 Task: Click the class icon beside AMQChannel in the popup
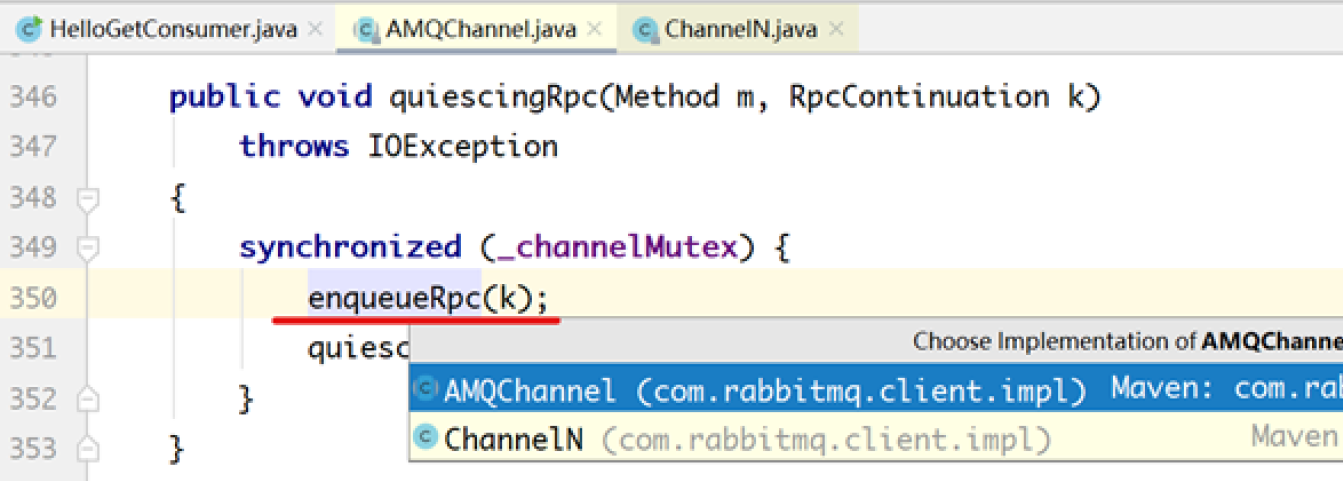coord(426,389)
